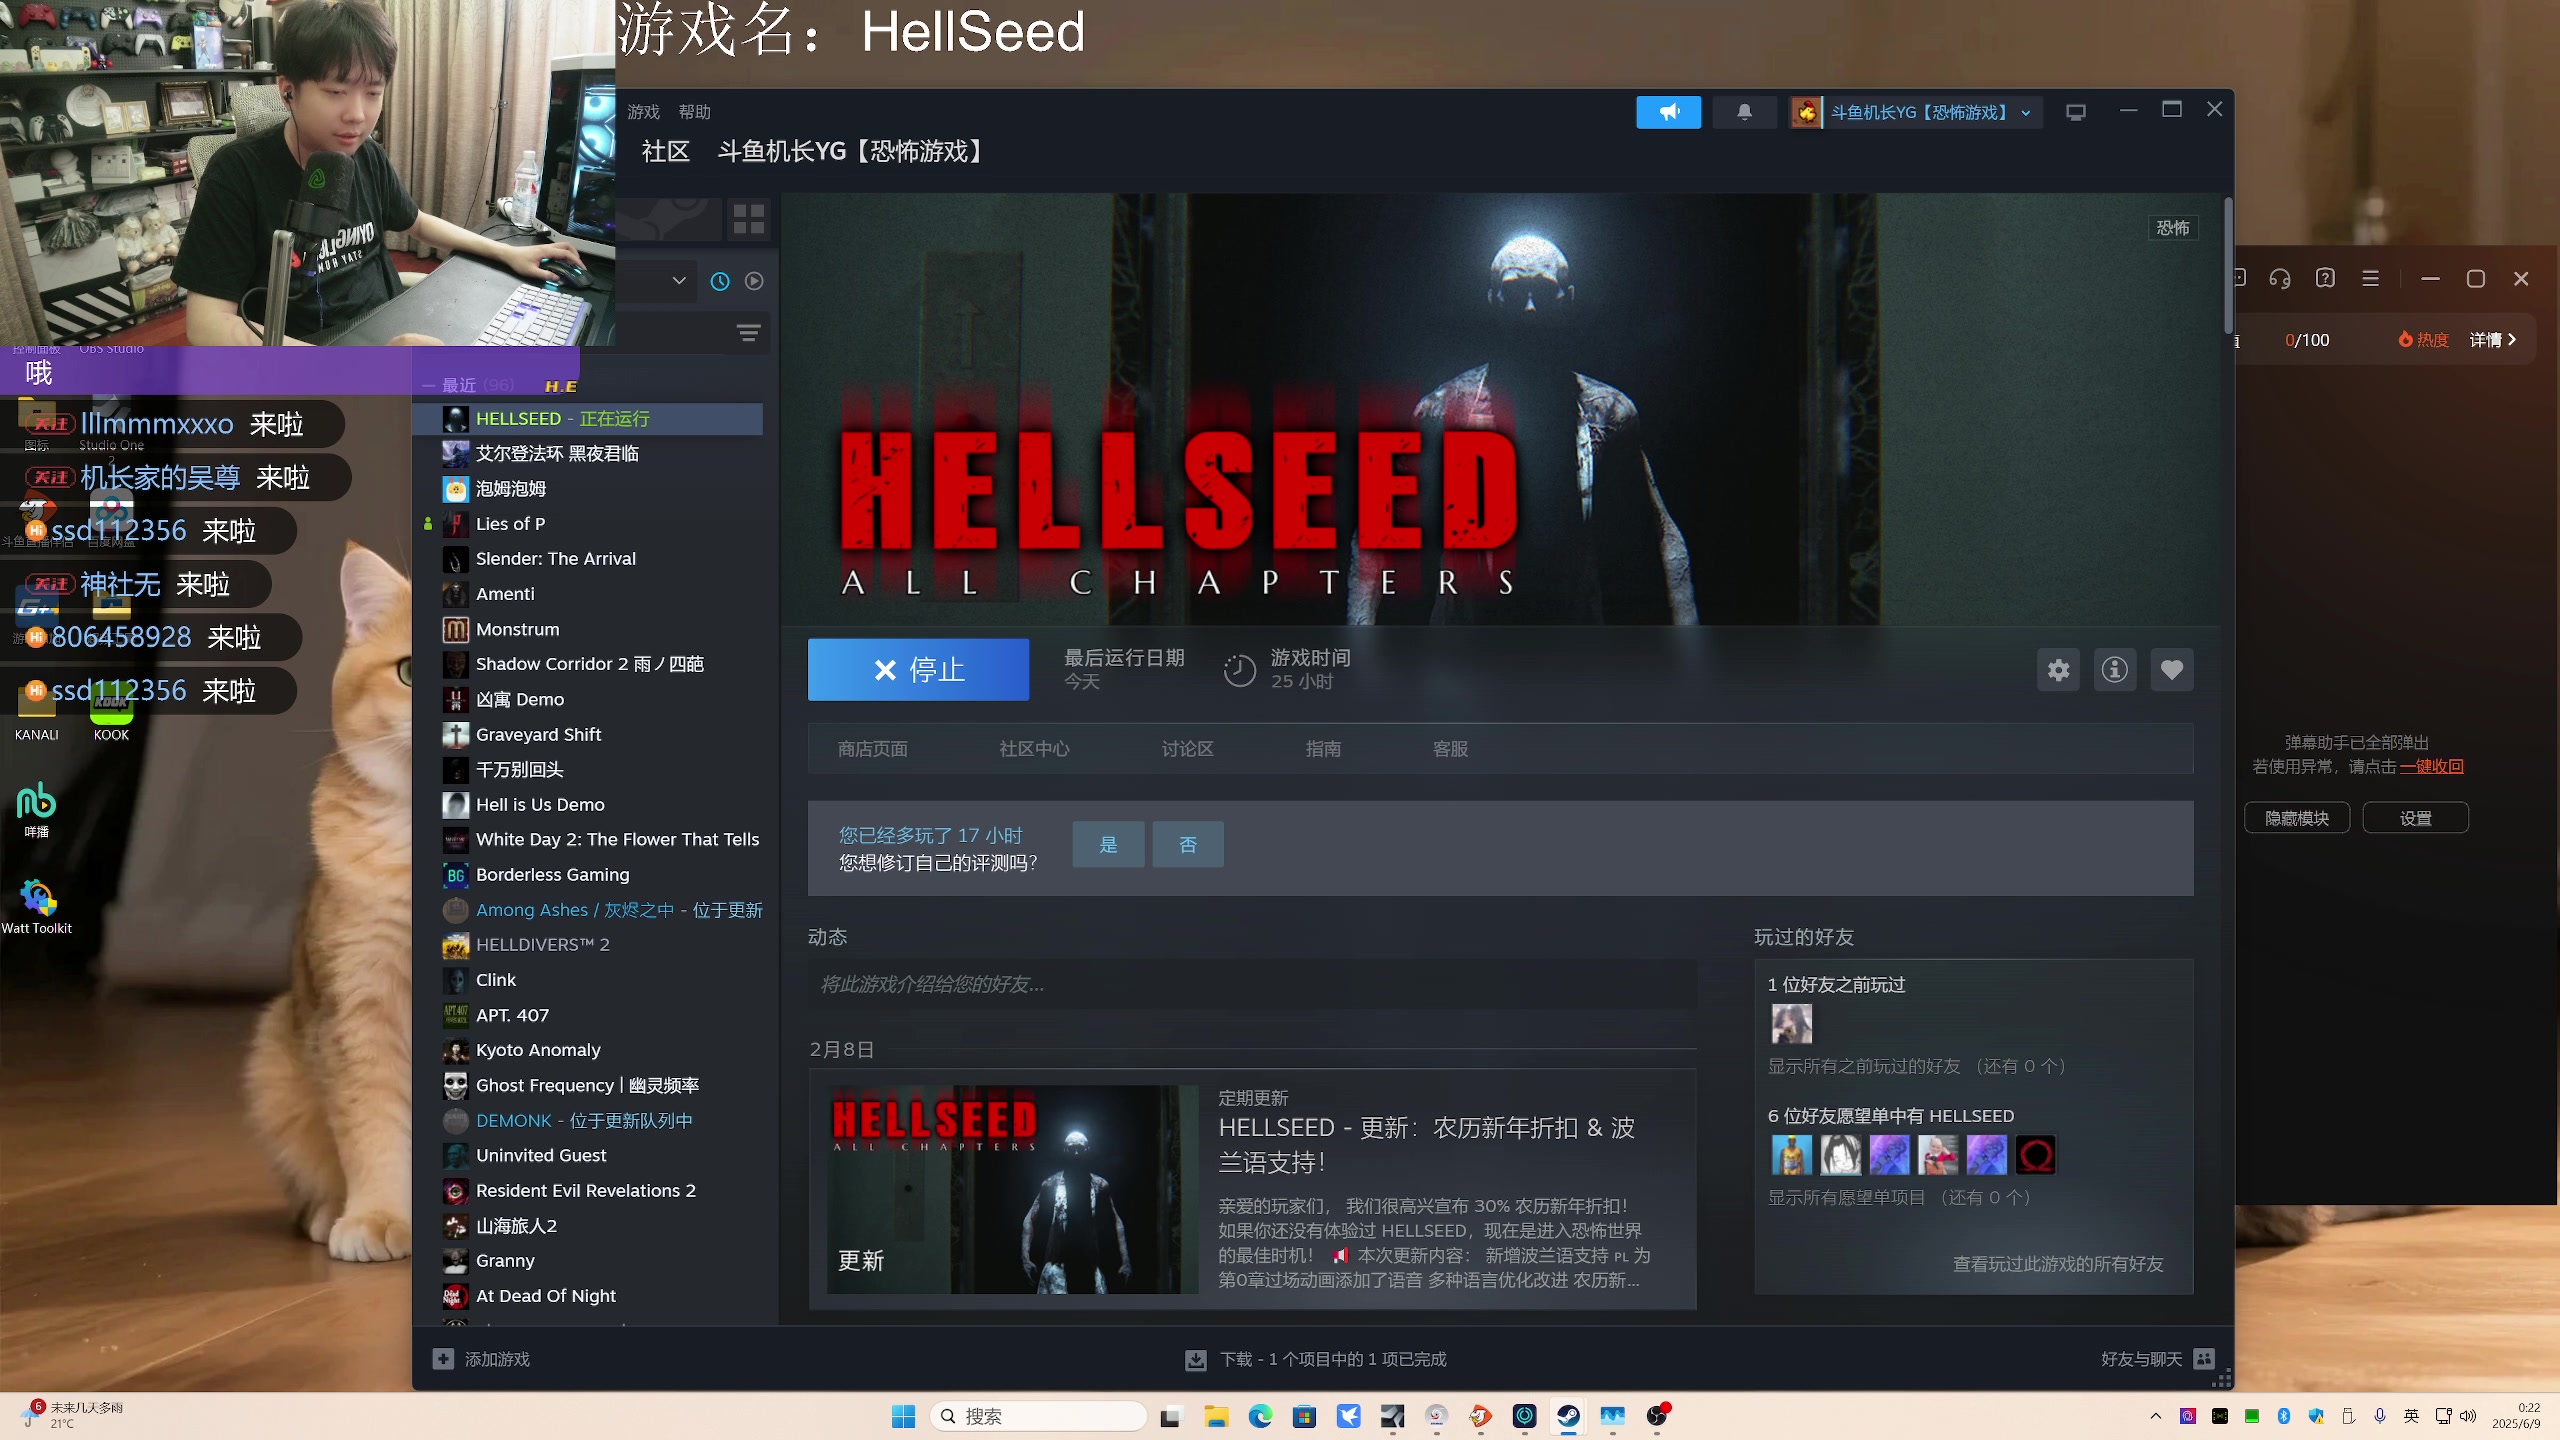Open 社区中心 tab
The image size is (2560, 1440).
tap(1034, 749)
